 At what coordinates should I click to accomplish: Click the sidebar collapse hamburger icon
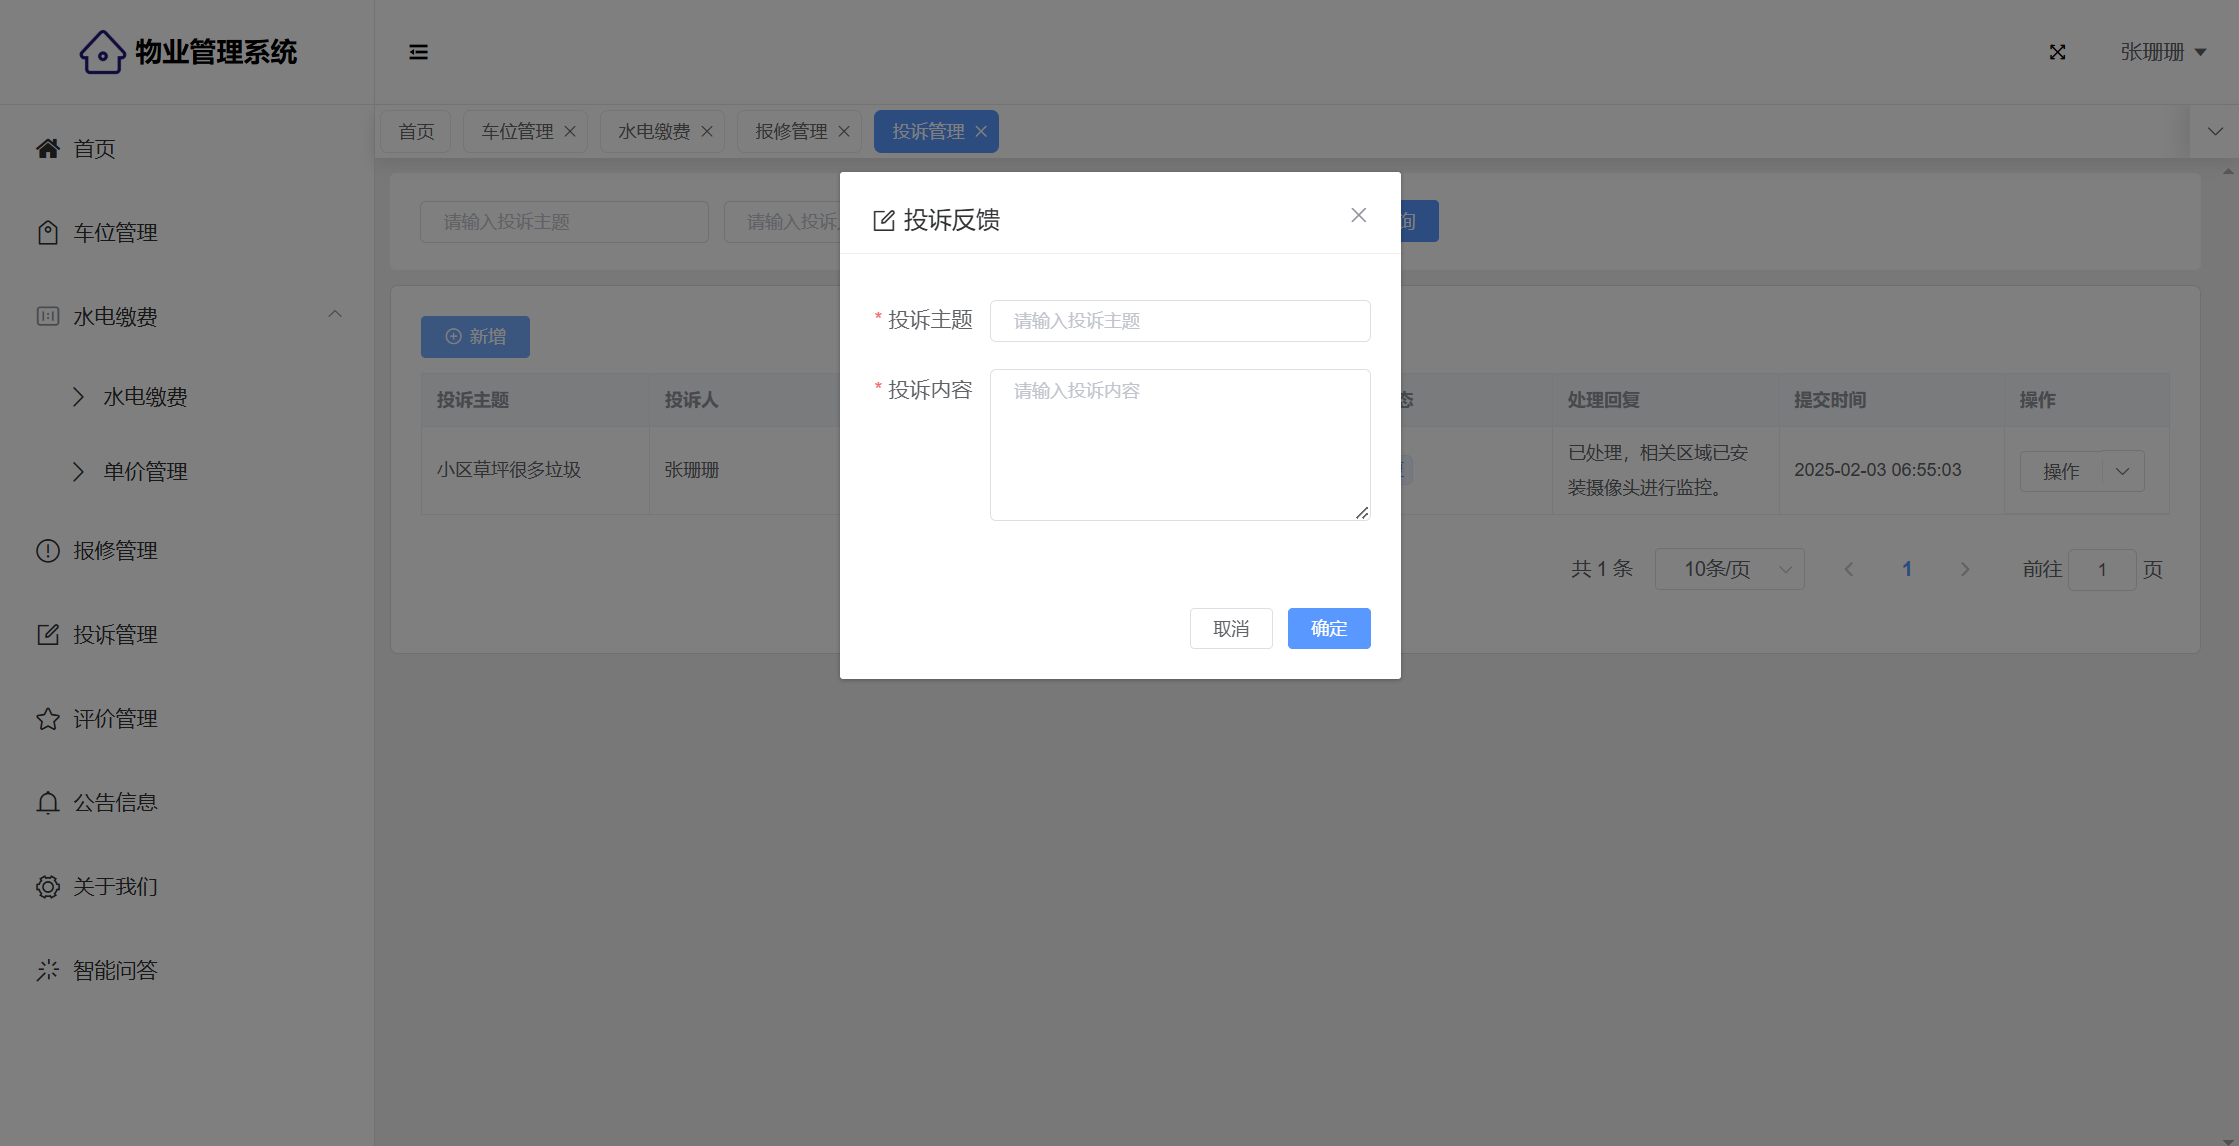(418, 52)
